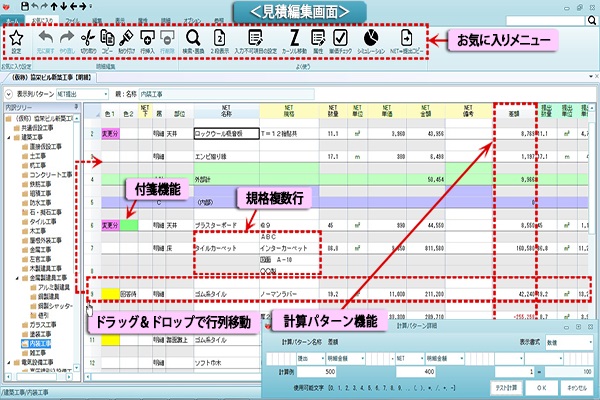The width and height of the screenshot is (600, 400).
Task: Click the 元に戻す undo arrow
Action: [44, 38]
